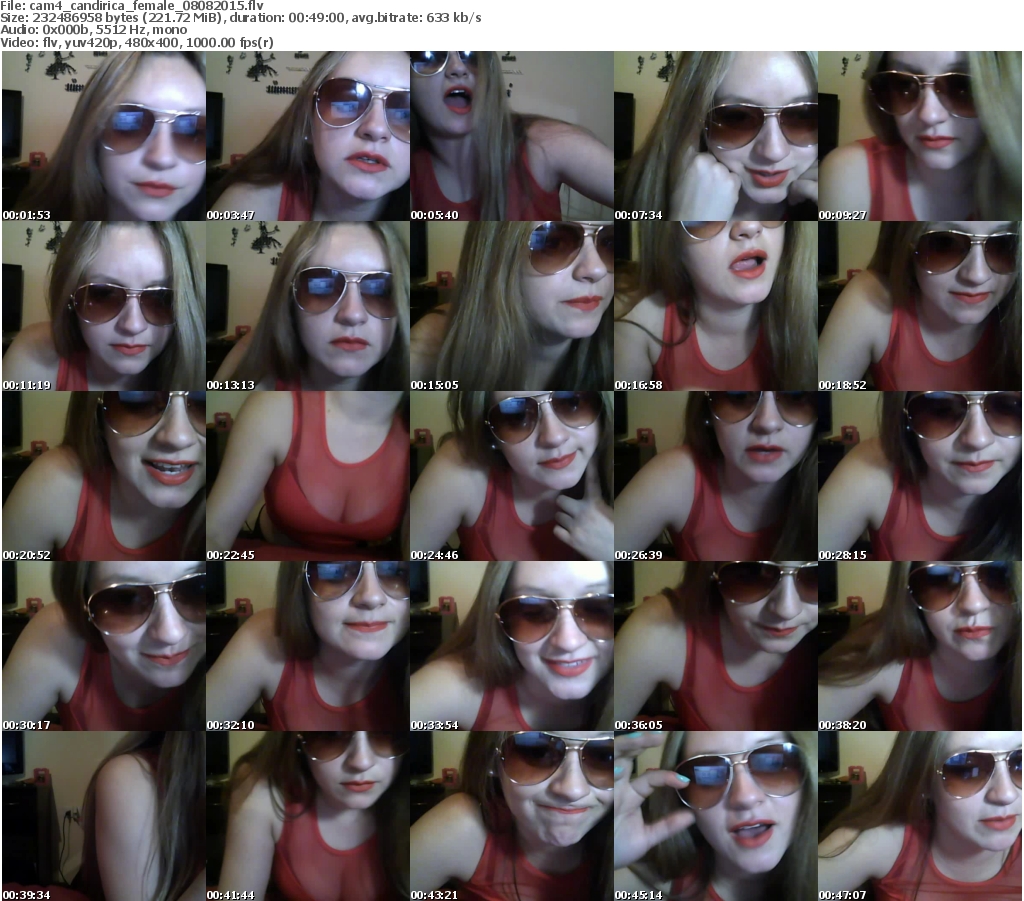Click the line starting 'Size: 232486958 bytes'

point(241,18)
